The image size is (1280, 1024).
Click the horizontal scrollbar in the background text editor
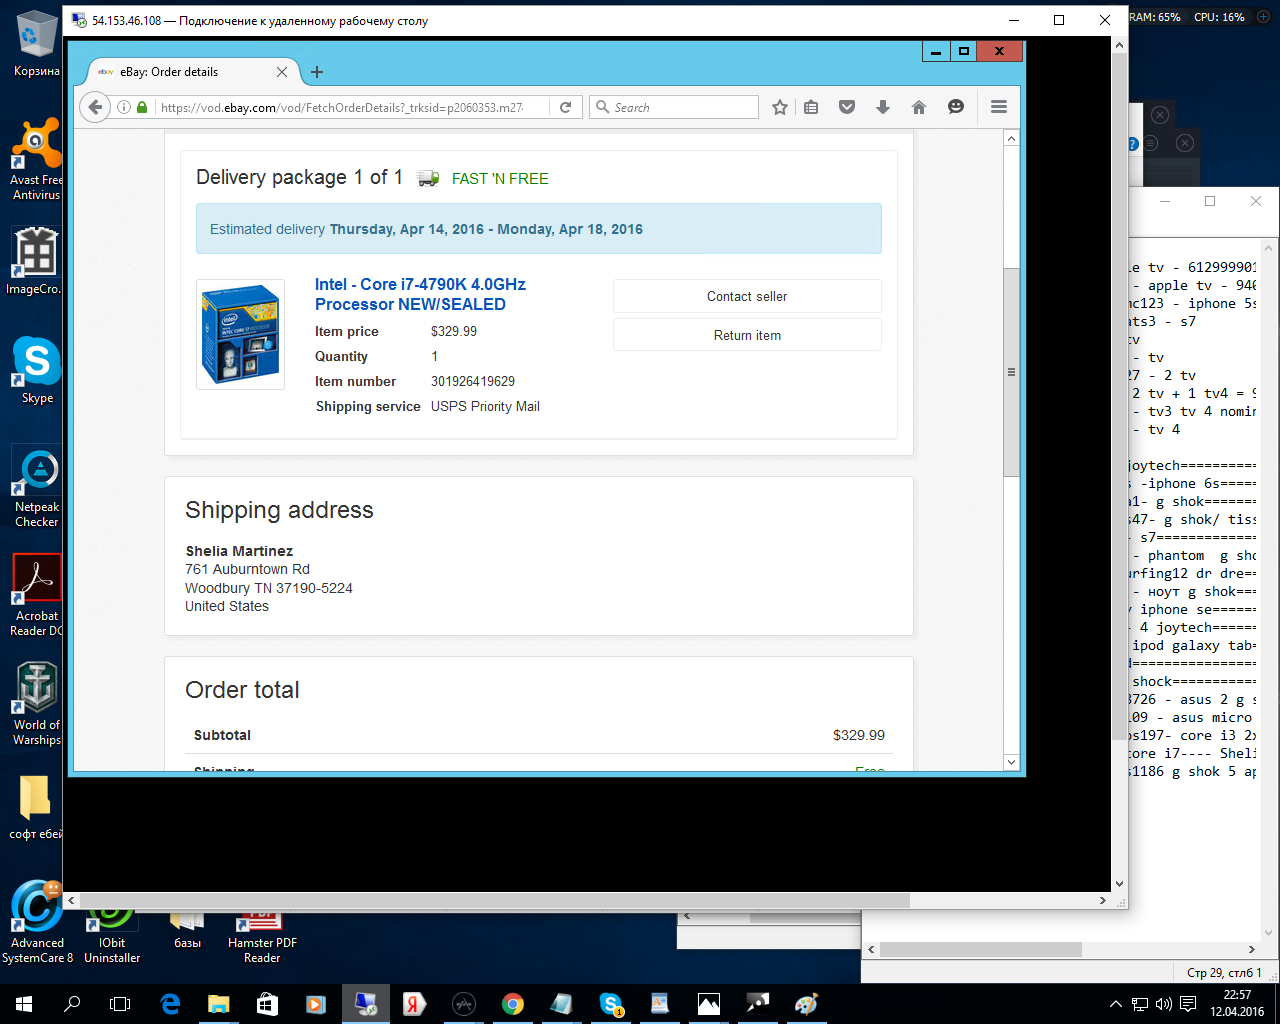(x=981, y=949)
